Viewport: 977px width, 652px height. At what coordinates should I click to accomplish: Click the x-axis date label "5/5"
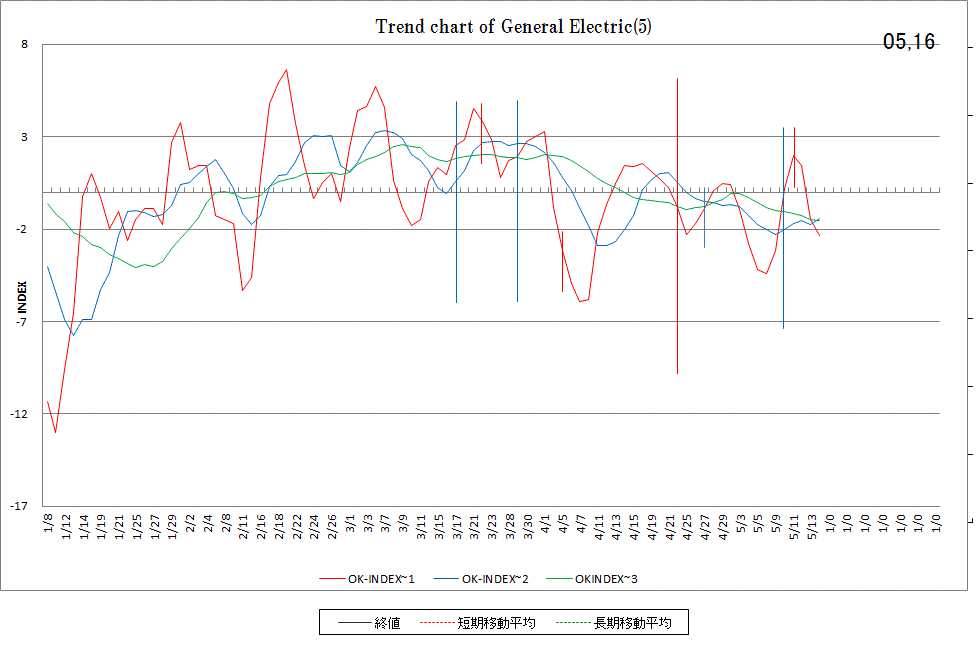click(758, 523)
